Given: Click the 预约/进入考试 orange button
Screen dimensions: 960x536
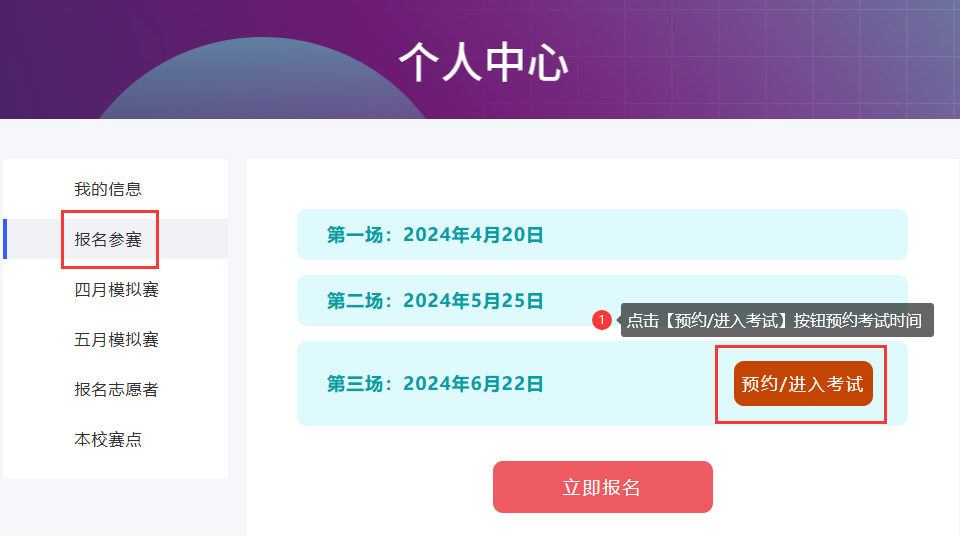Looking at the screenshot, I should (803, 383).
